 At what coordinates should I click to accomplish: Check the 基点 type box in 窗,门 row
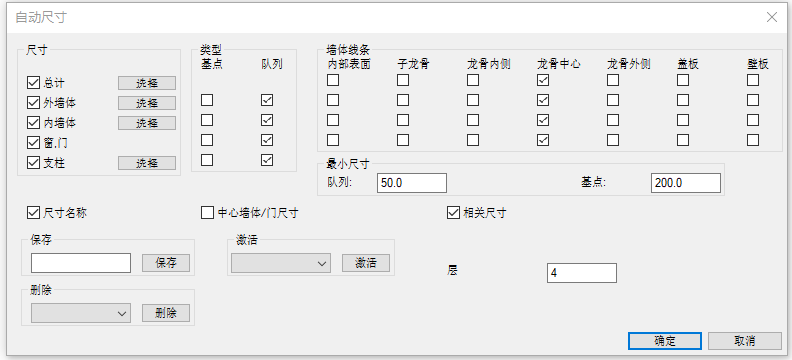[207, 140]
